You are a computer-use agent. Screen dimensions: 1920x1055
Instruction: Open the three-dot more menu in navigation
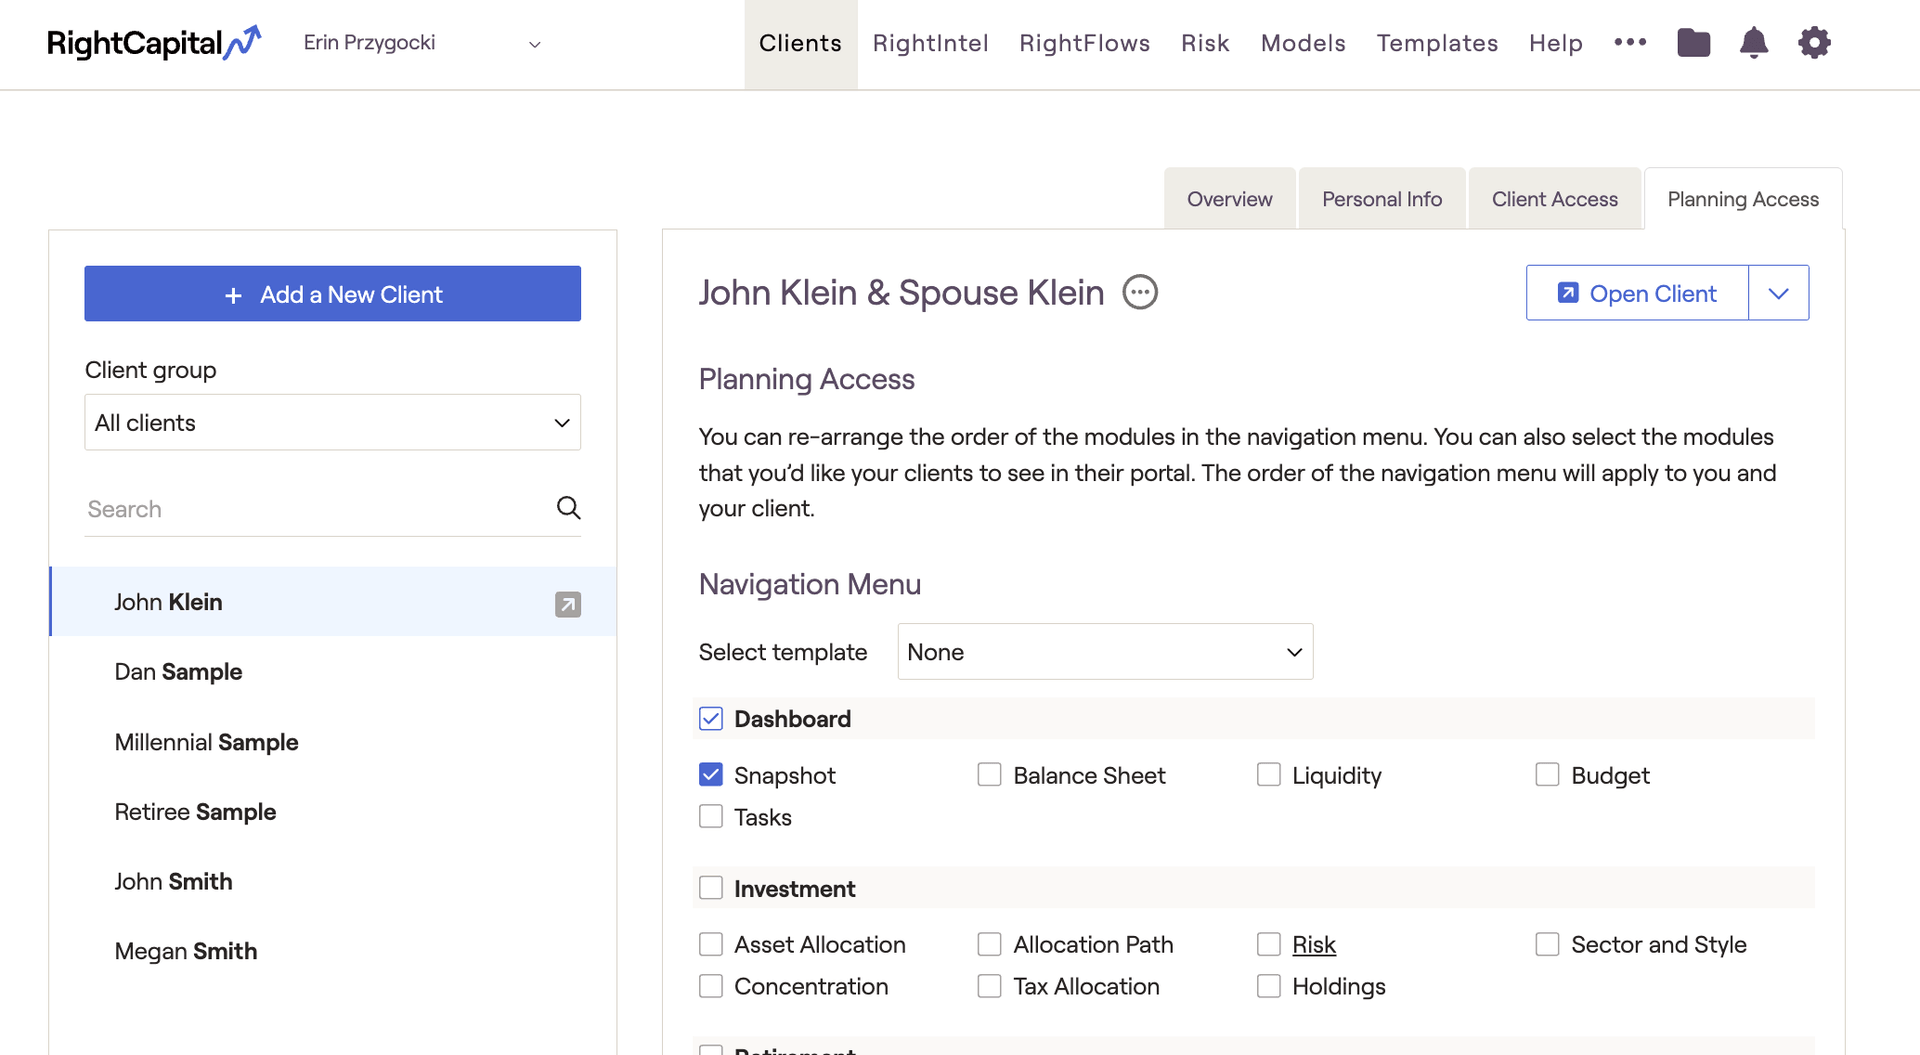click(1630, 42)
